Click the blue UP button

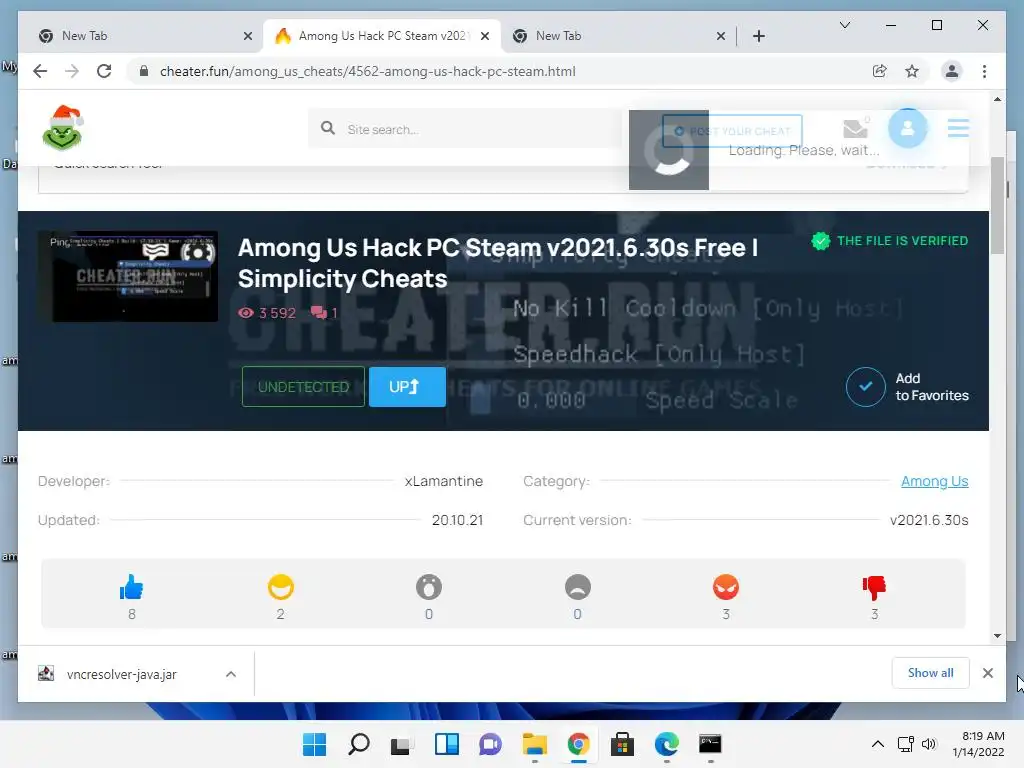[407, 387]
